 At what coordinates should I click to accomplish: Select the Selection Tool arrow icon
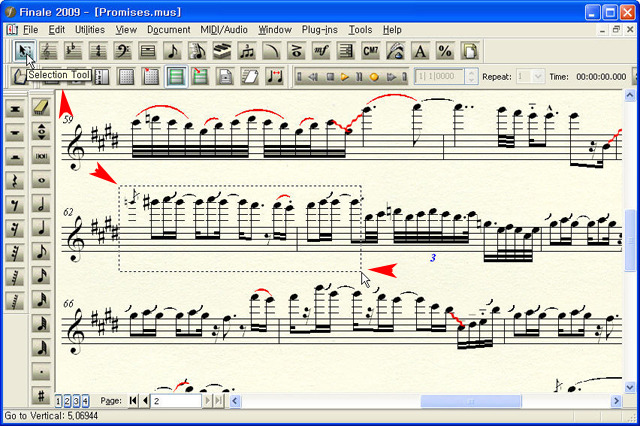24,51
